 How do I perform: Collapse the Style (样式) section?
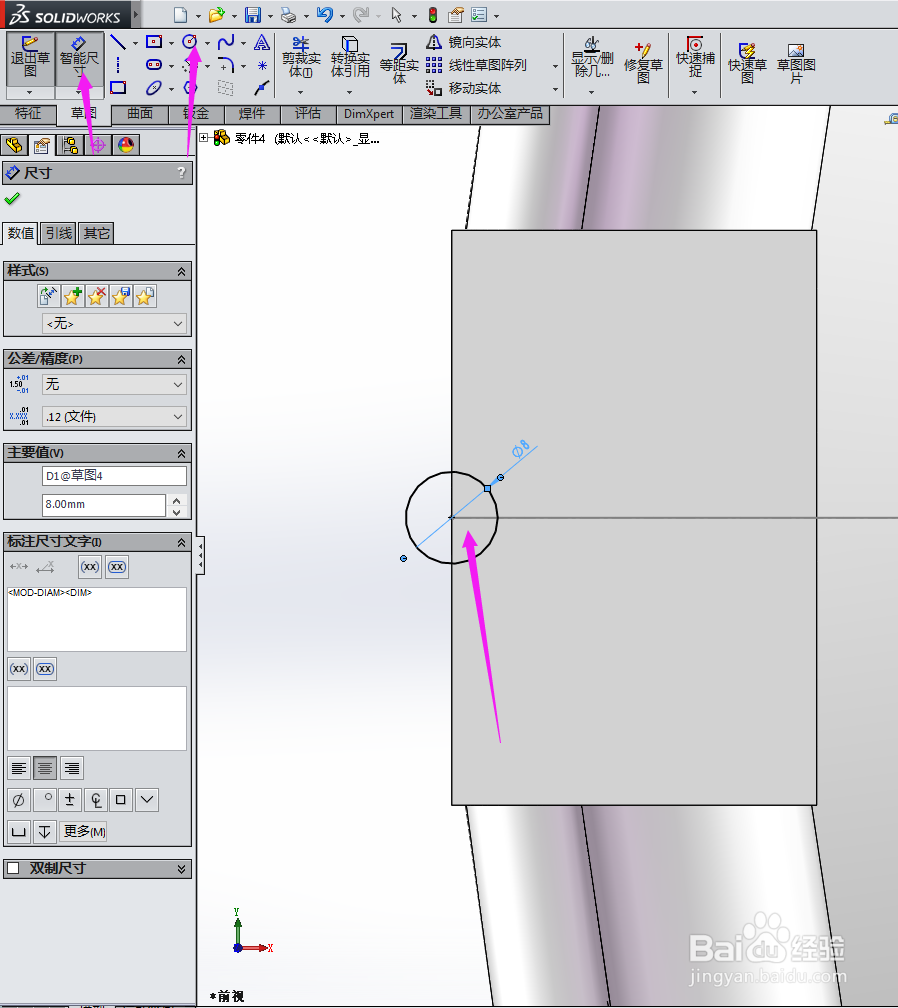coord(181,271)
